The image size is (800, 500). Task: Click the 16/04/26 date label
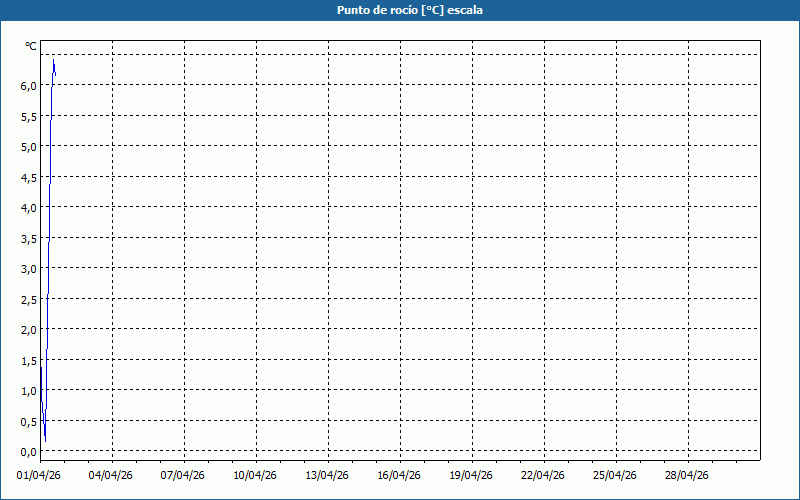pos(399,475)
